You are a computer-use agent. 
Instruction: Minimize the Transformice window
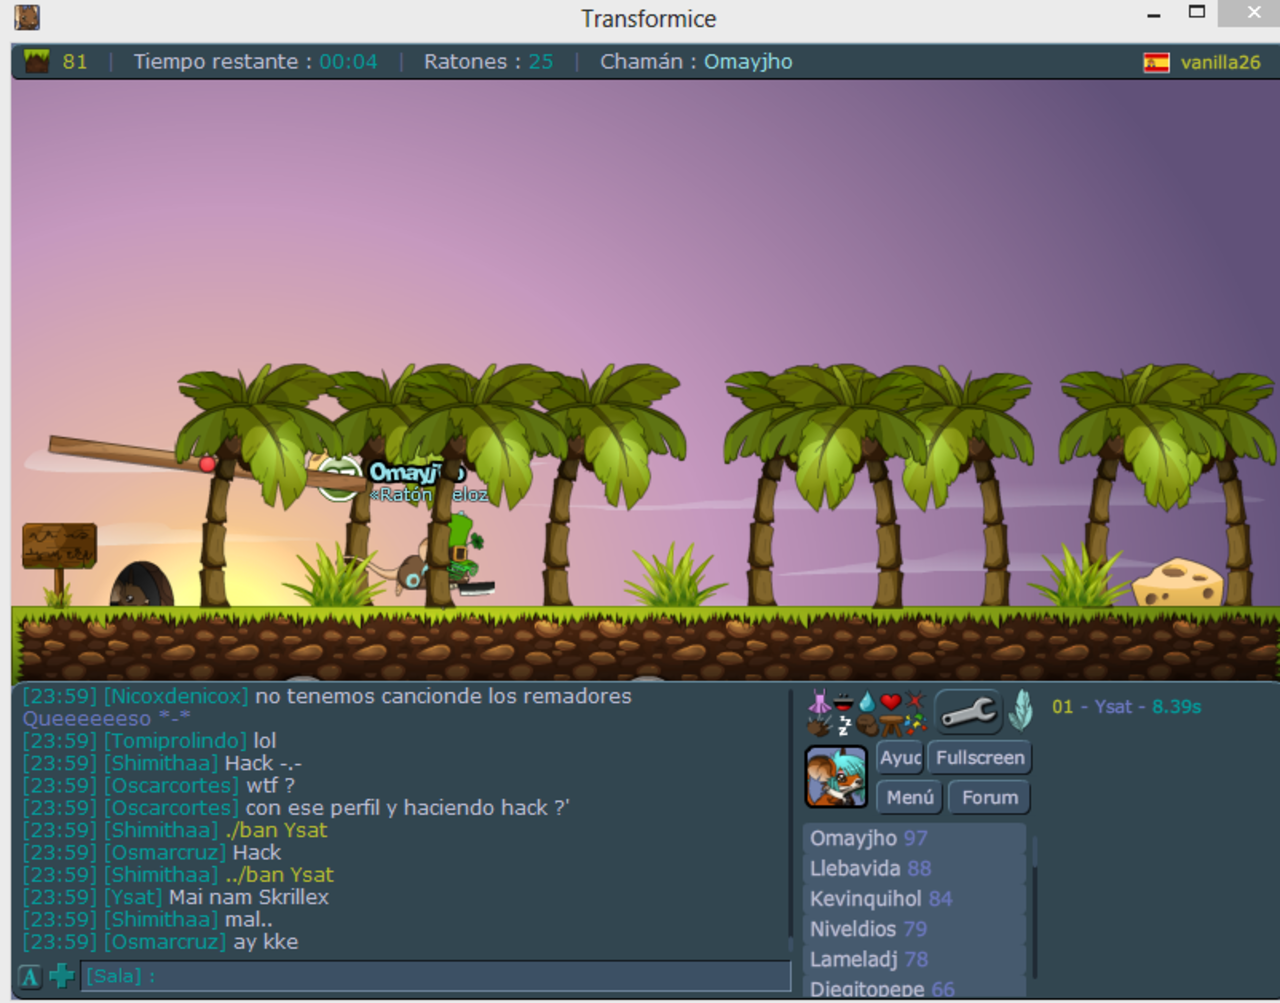(1154, 15)
